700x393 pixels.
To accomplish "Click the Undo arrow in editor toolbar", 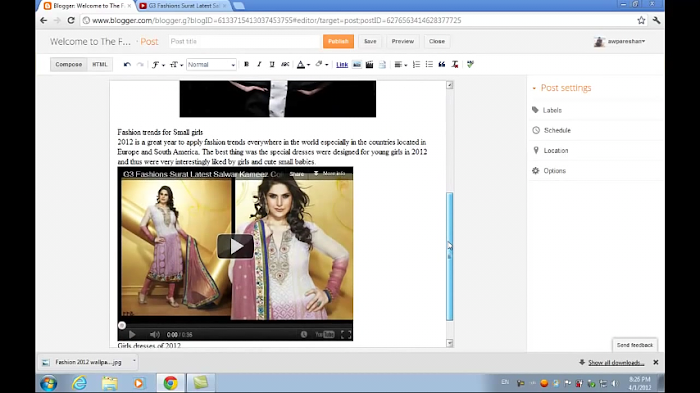I will pyautogui.click(x=127, y=64).
